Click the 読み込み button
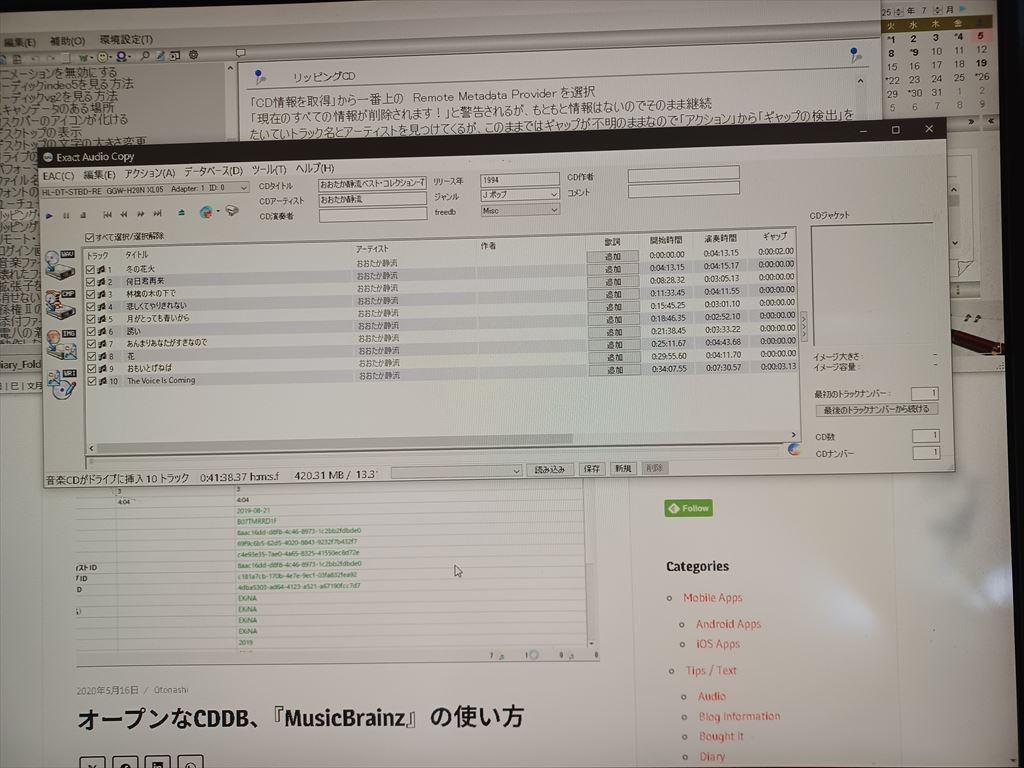The height and width of the screenshot is (768, 1024). pyautogui.click(x=550, y=470)
